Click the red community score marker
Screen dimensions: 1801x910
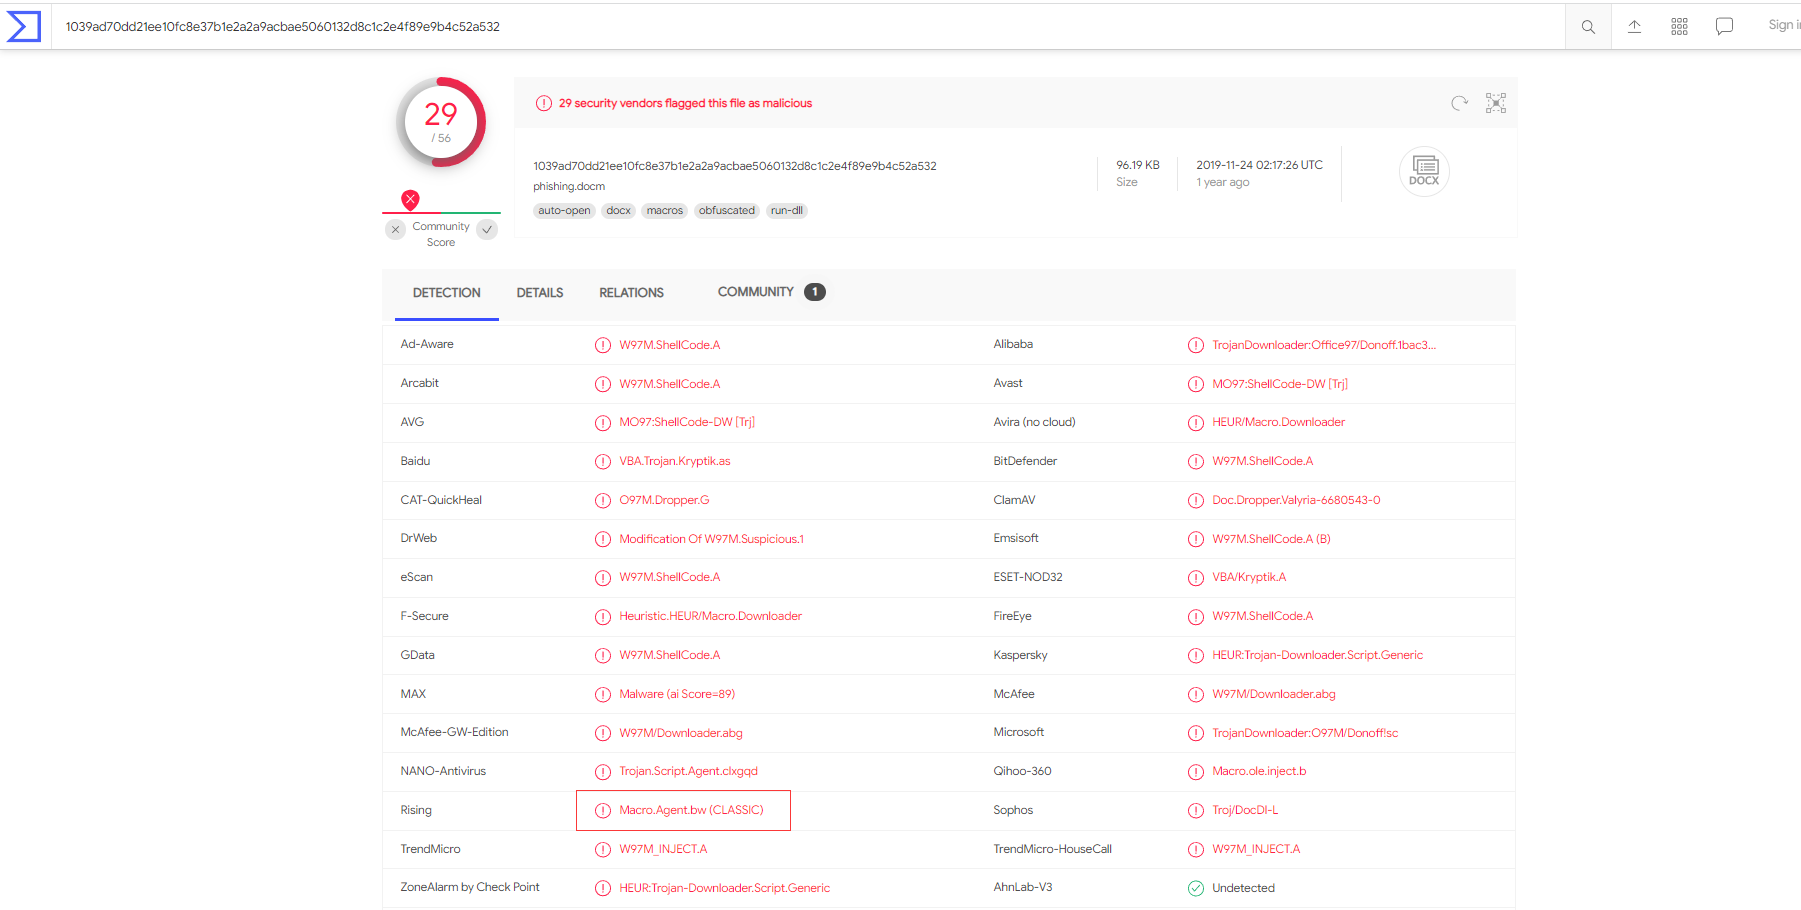coord(410,199)
